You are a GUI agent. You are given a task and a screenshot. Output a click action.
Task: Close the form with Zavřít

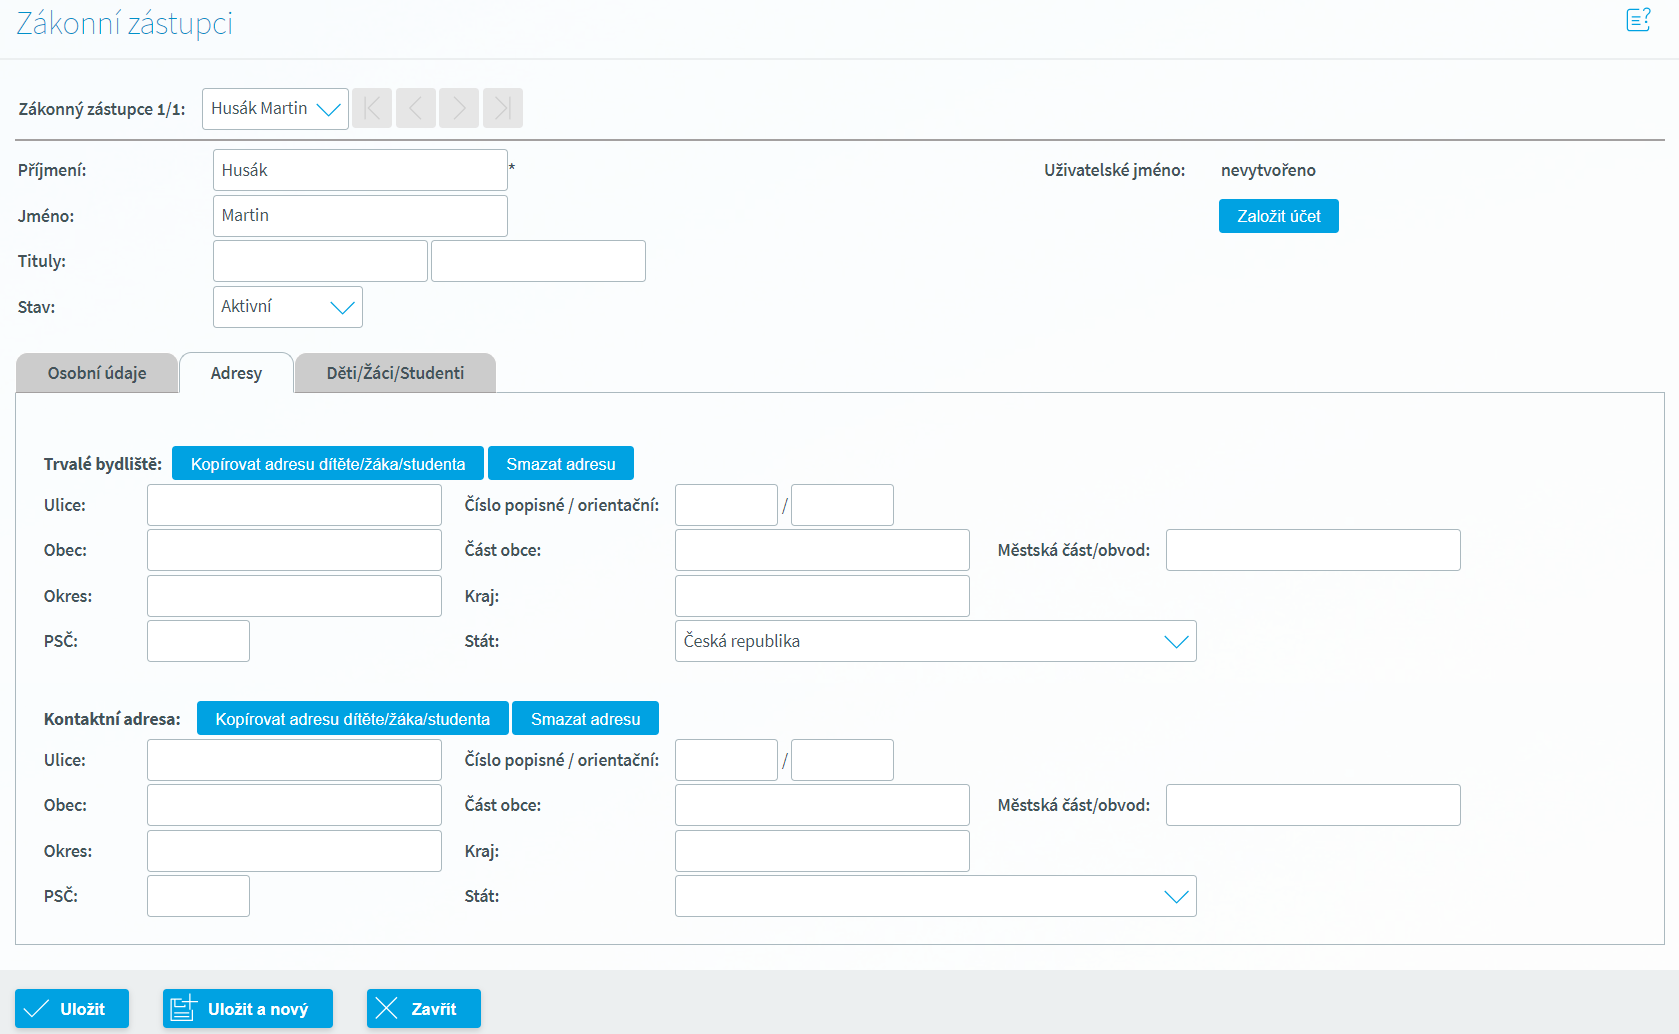pos(424,1009)
